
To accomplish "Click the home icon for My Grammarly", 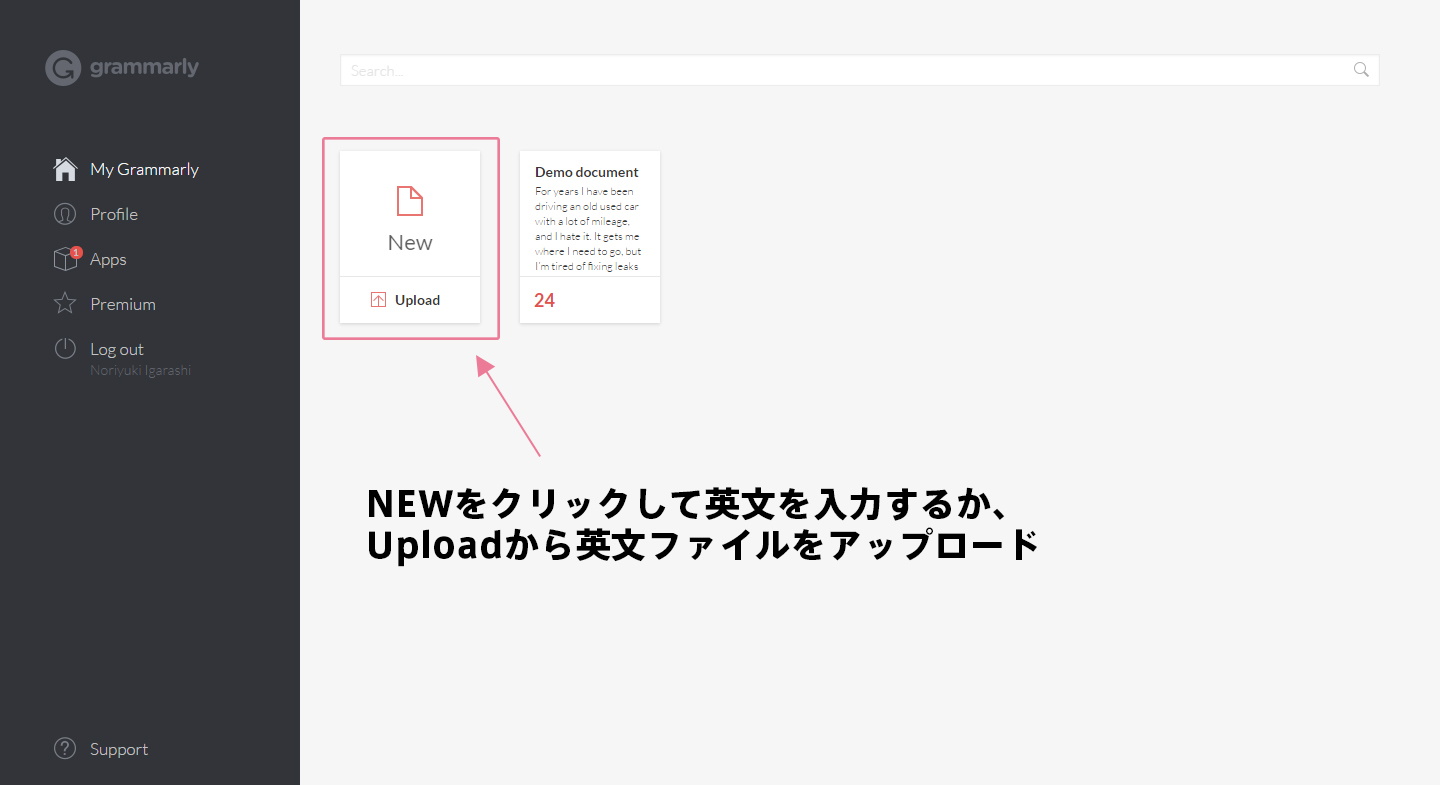I will click(65, 169).
